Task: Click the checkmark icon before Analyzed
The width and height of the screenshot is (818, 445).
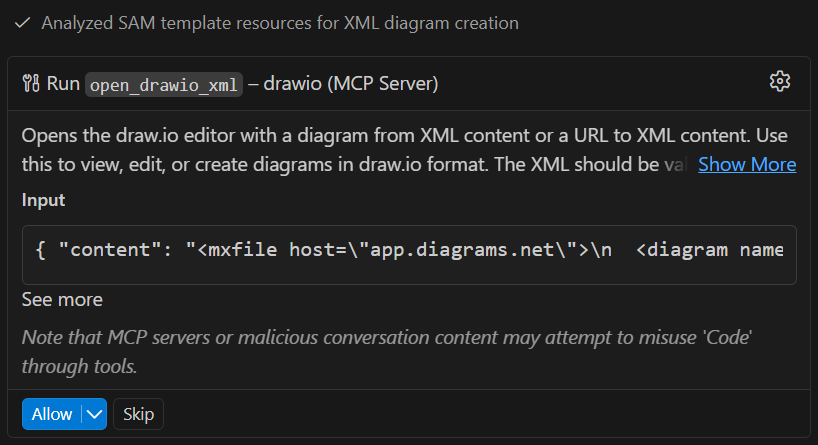Action: [22, 22]
